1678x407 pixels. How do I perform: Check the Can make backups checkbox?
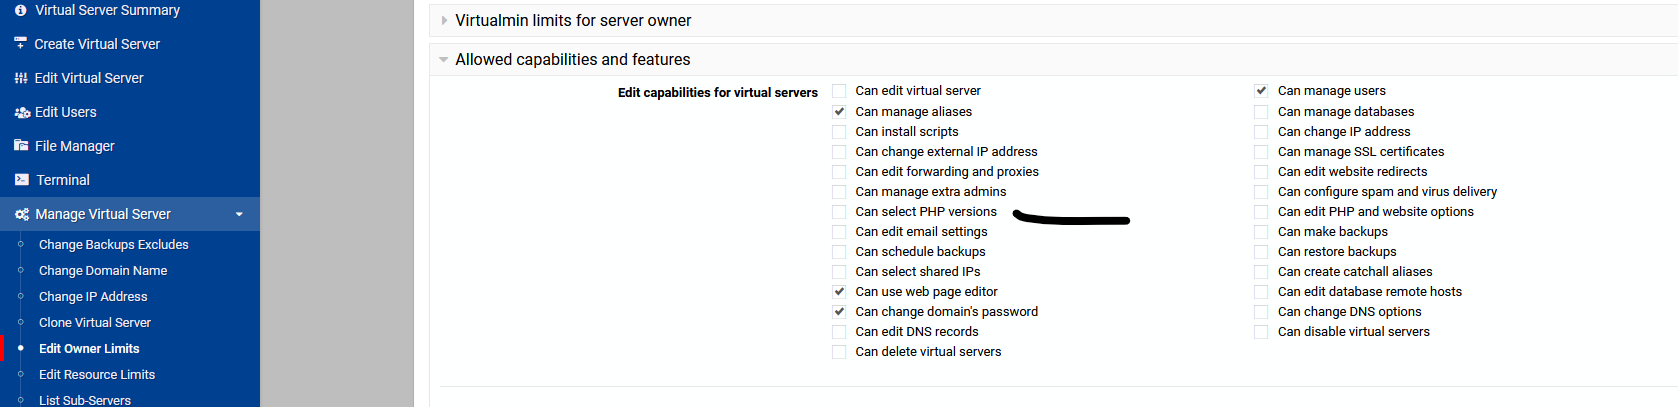pyautogui.click(x=1261, y=232)
